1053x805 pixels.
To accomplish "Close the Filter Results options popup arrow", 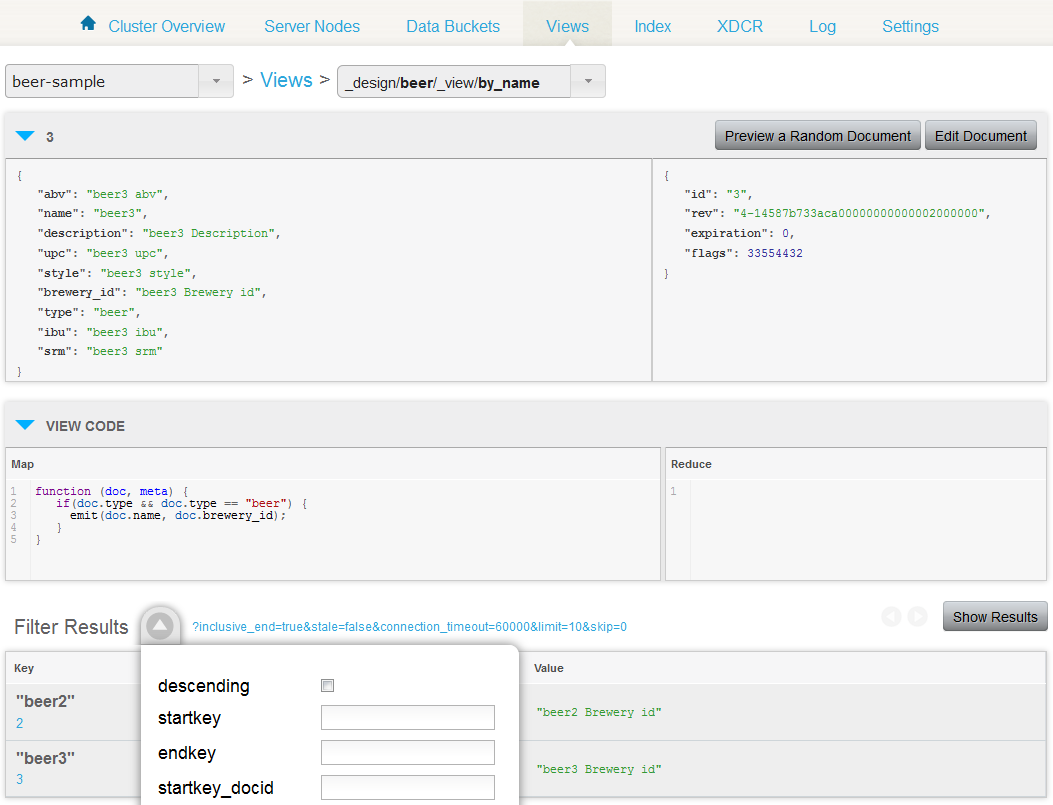I will point(160,626).
